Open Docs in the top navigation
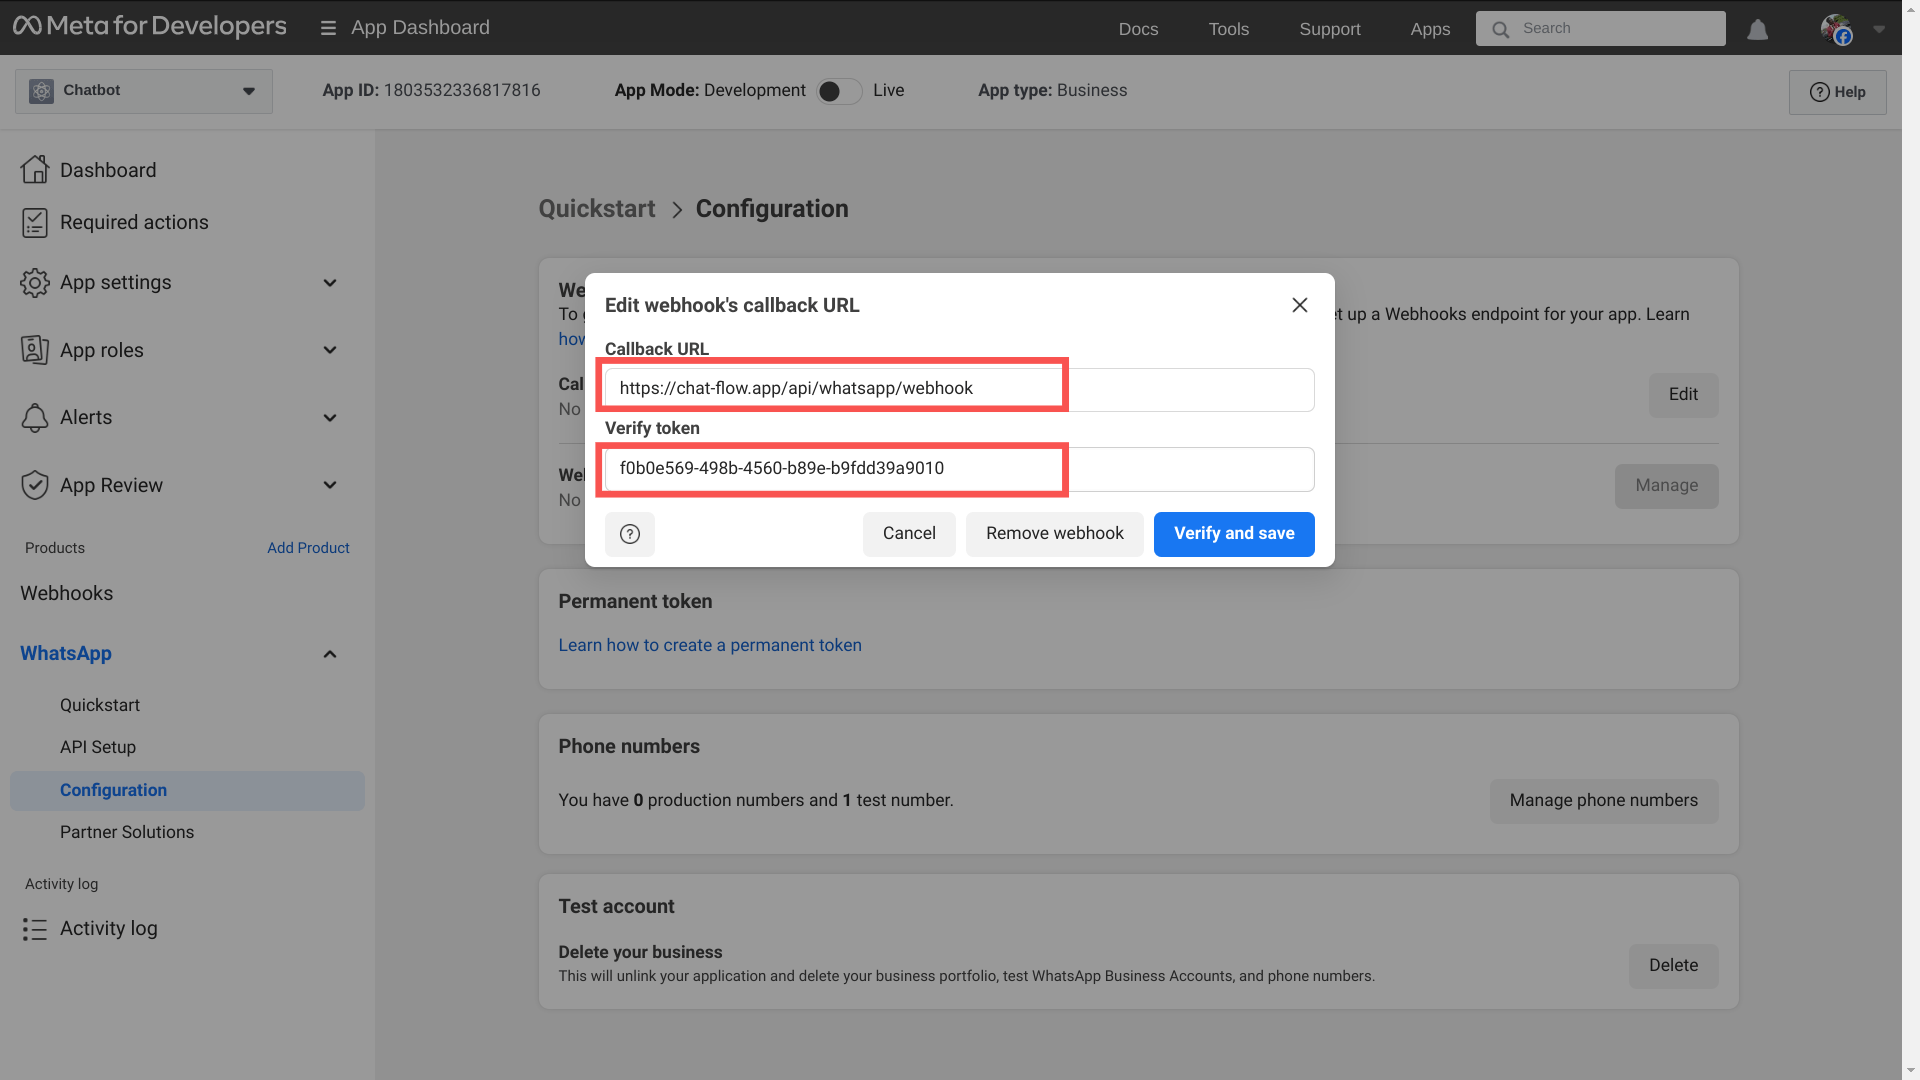The image size is (1920, 1080). (x=1138, y=29)
